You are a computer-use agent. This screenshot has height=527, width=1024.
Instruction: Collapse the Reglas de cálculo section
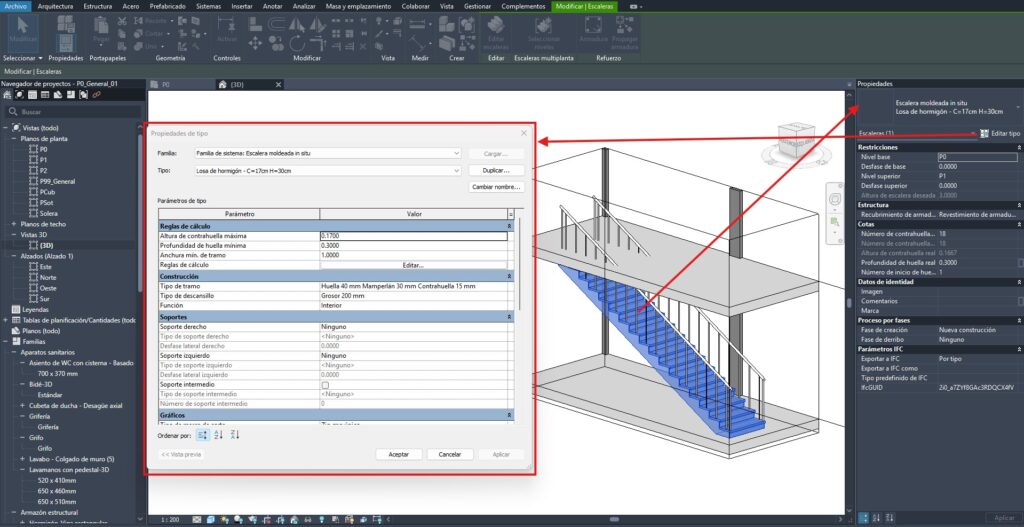(x=510, y=226)
